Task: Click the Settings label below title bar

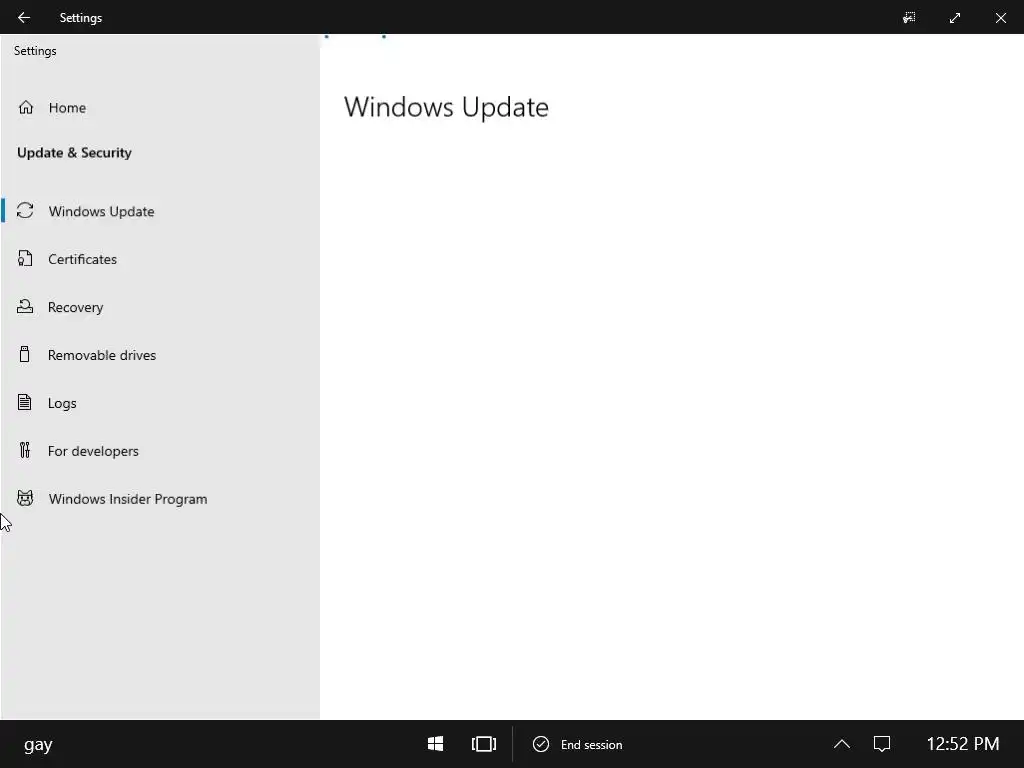Action: coord(35,51)
